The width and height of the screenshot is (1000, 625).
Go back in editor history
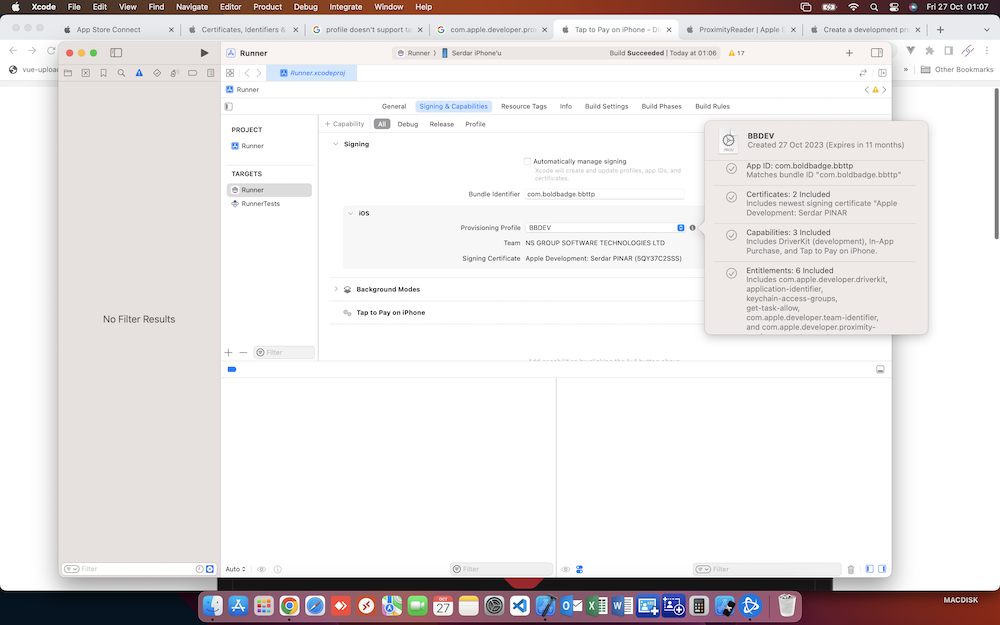[x=247, y=73]
